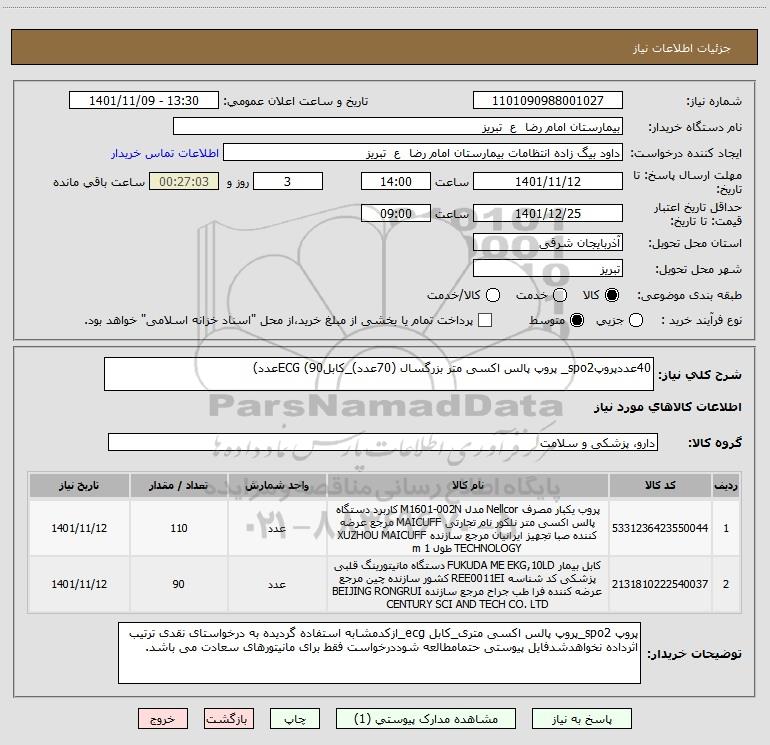
Task: Click the deadline time field 14:00
Action: coord(396,181)
